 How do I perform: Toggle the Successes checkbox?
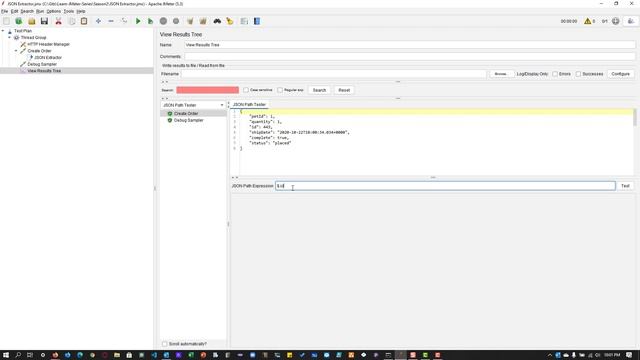(x=578, y=74)
